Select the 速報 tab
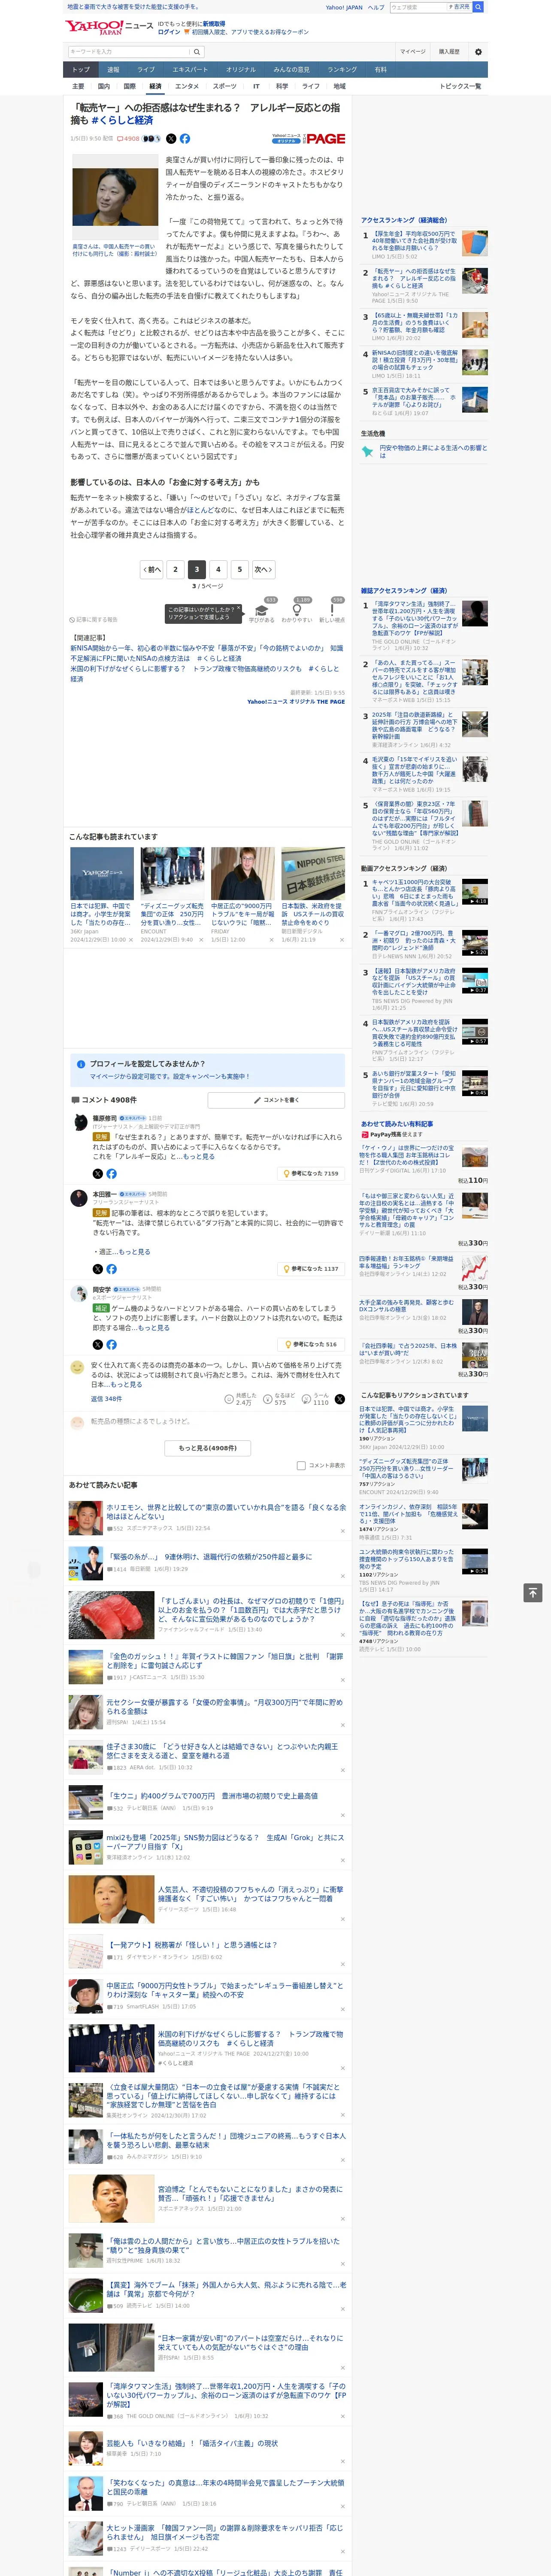 113,69
